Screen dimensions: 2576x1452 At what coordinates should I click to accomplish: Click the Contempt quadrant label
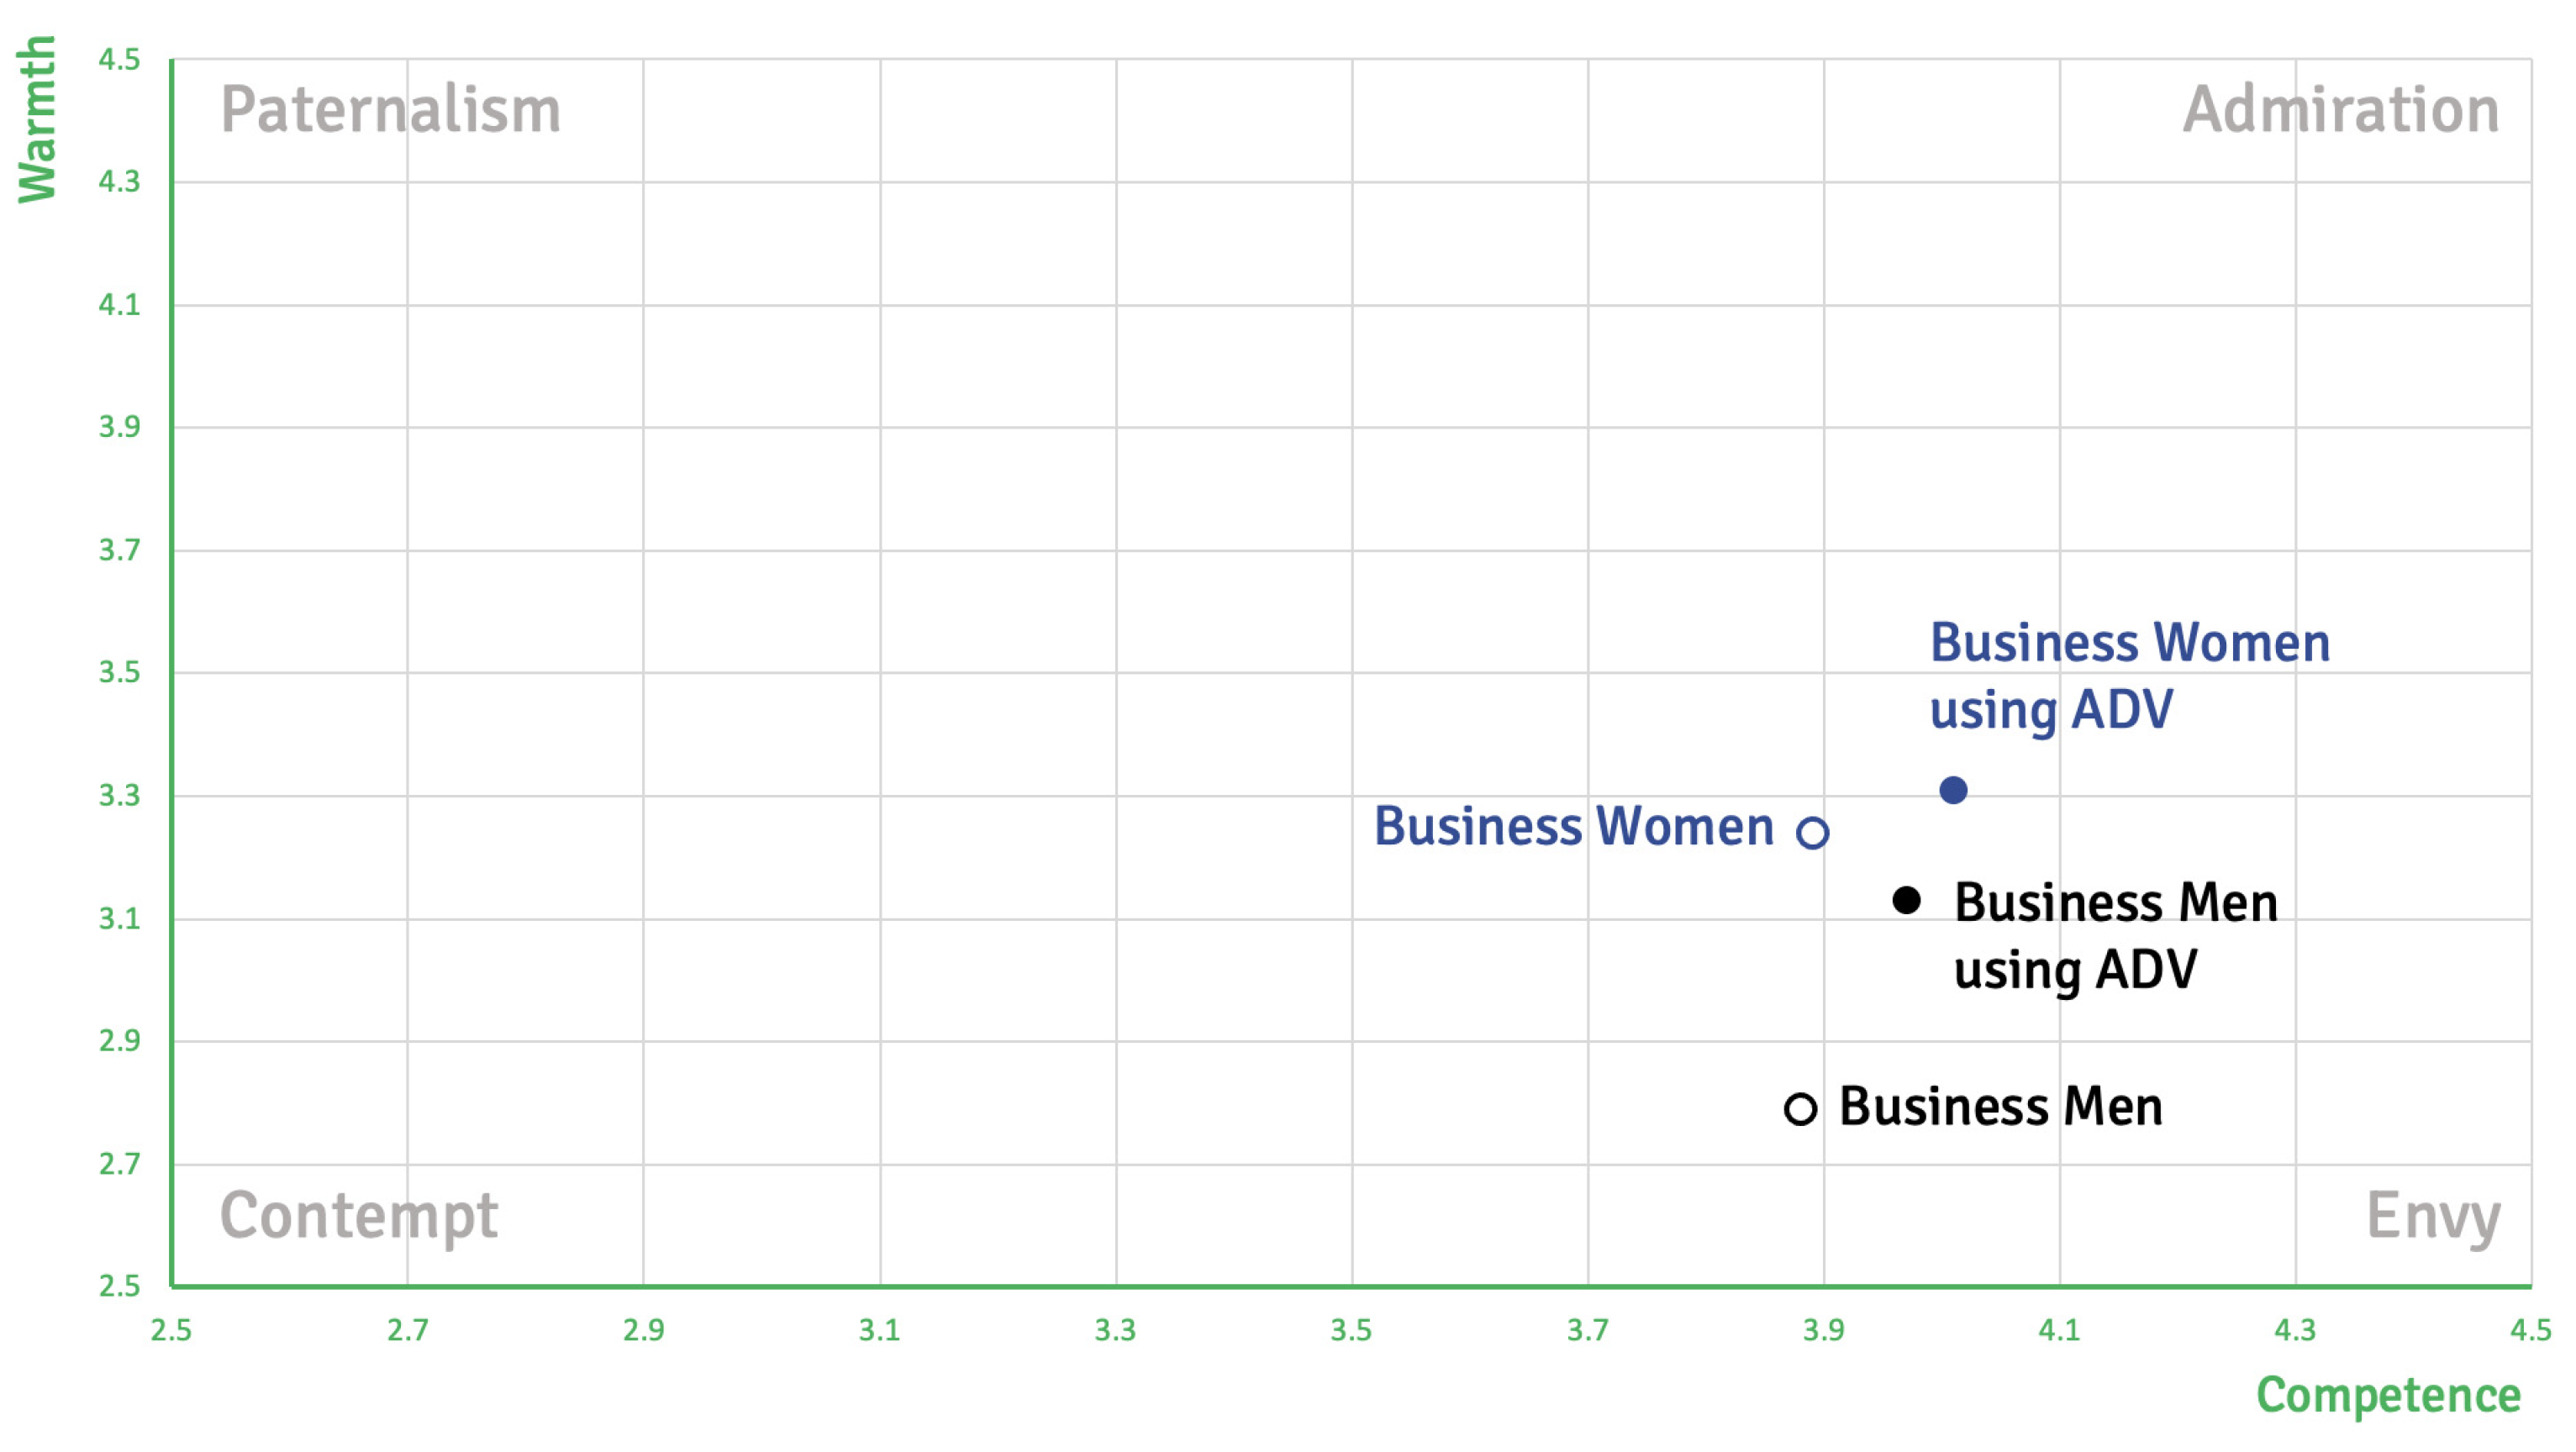coord(358,1215)
